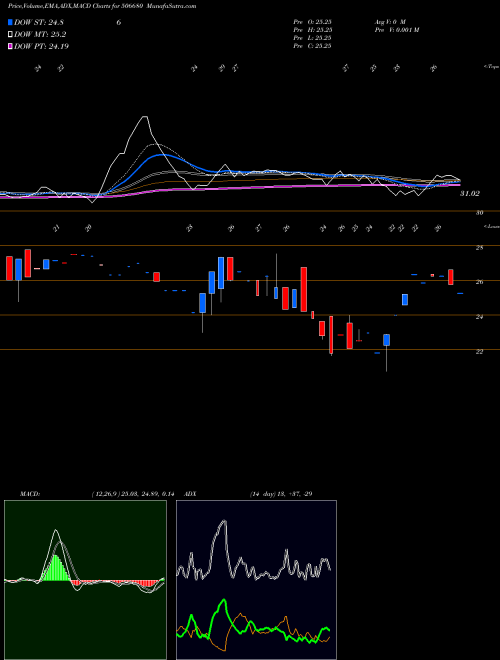
Task: Click the ADX (14 day) values text
Action: pyautogui.click(x=281, y=494)
